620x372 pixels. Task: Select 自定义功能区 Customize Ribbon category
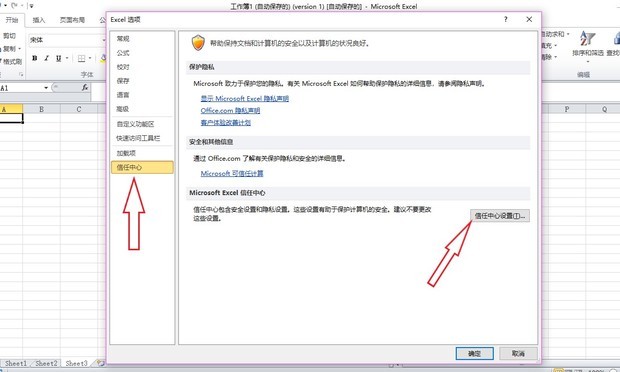coord(142,124)
